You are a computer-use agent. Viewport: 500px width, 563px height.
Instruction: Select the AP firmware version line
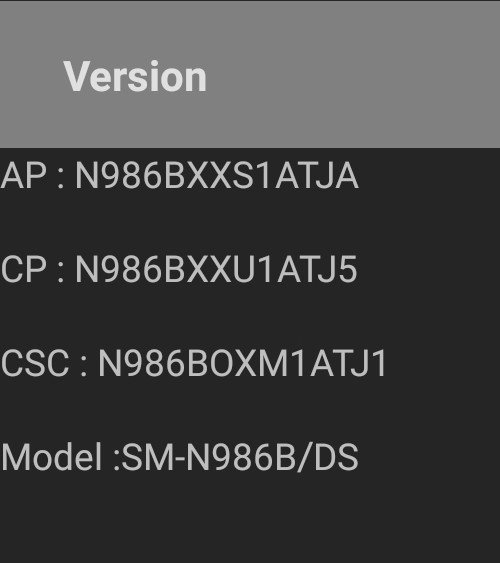pyautogui.click(x=180, y=176)
